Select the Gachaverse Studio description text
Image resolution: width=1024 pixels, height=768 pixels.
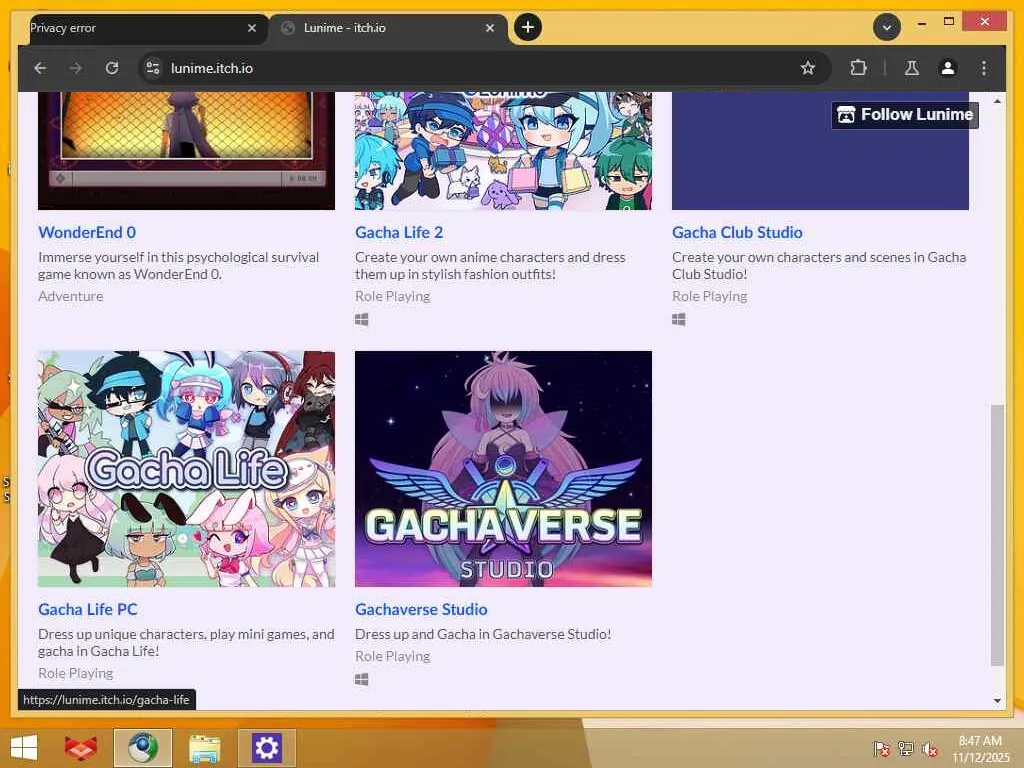483,634
